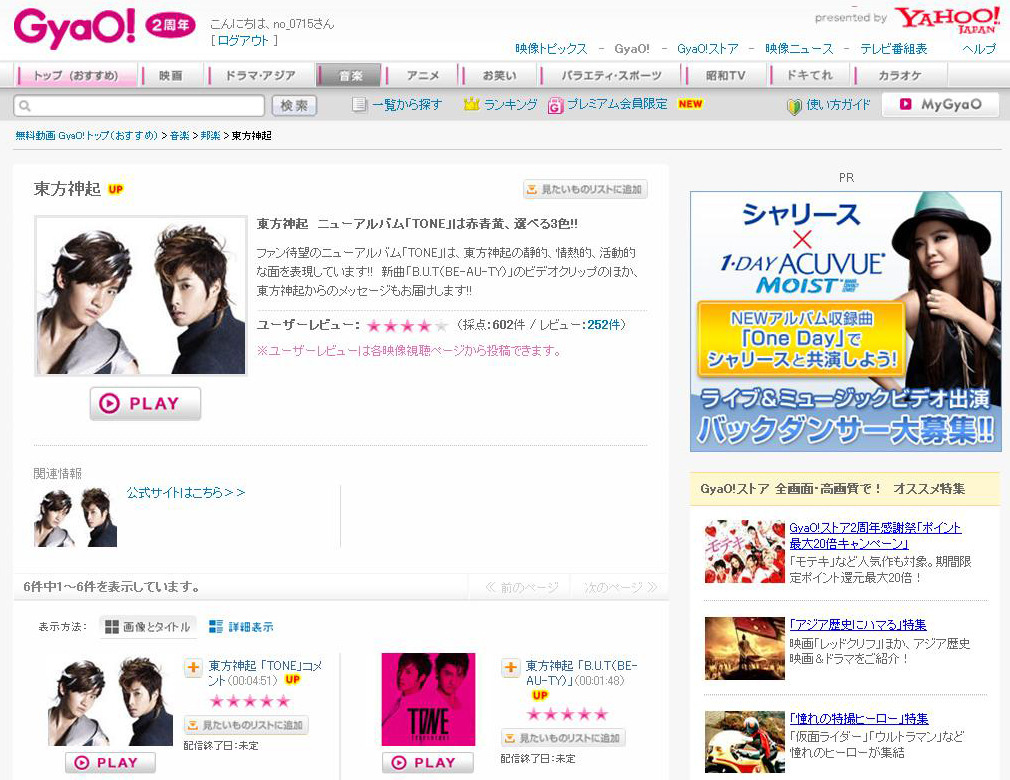Click the 「TONE」コメント video thumbnail
Viewport: 1010px width, 780px height.
[110, 701]
